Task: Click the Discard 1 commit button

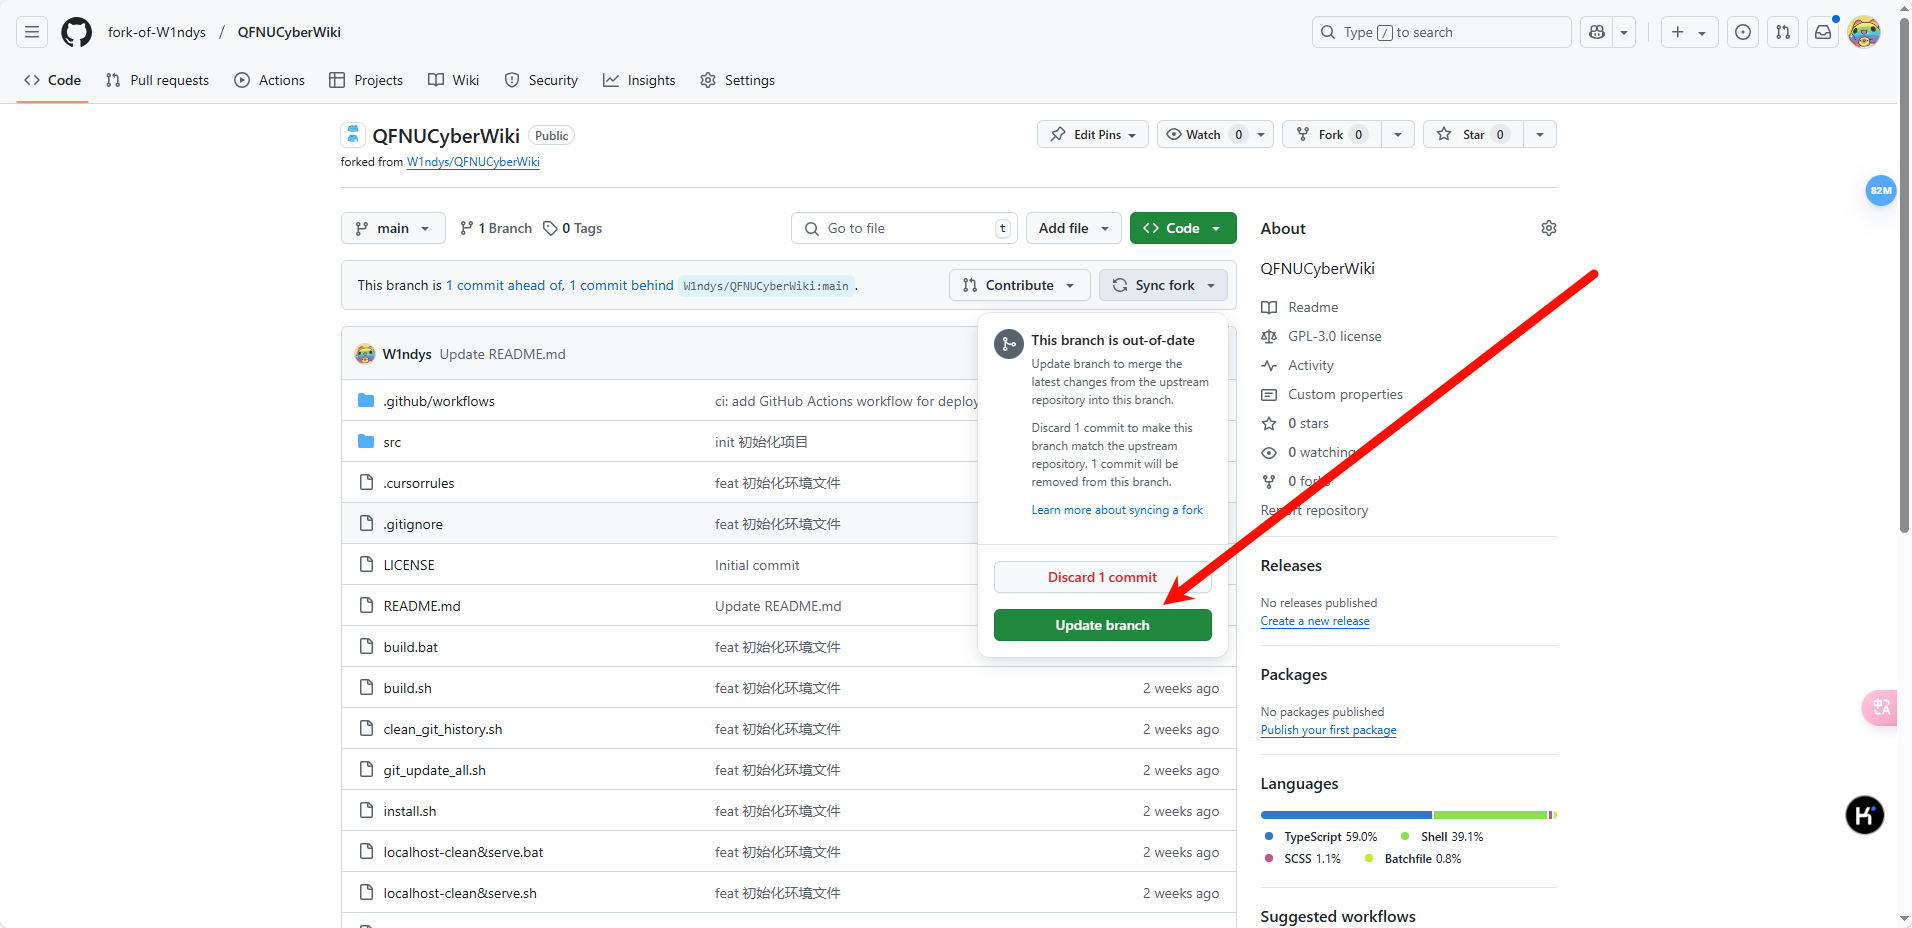Action: 1102,577
